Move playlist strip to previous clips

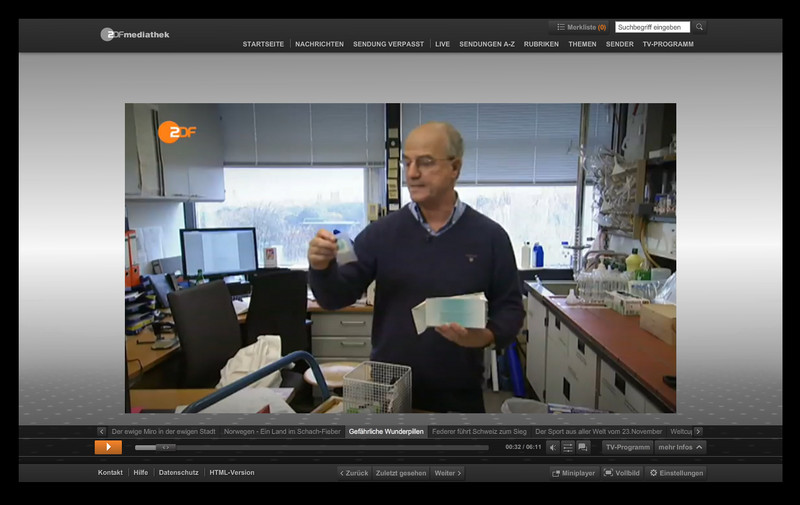pos(101,432)
